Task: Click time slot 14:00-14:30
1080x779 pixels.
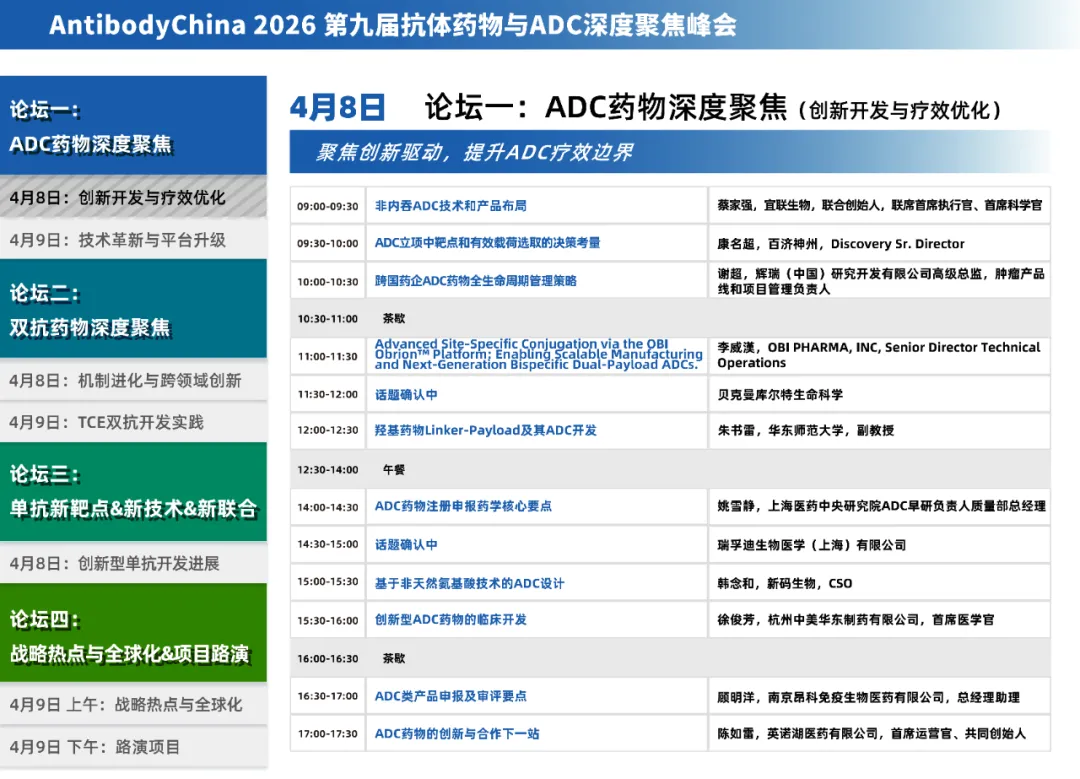Action: [x=328, y=507]
